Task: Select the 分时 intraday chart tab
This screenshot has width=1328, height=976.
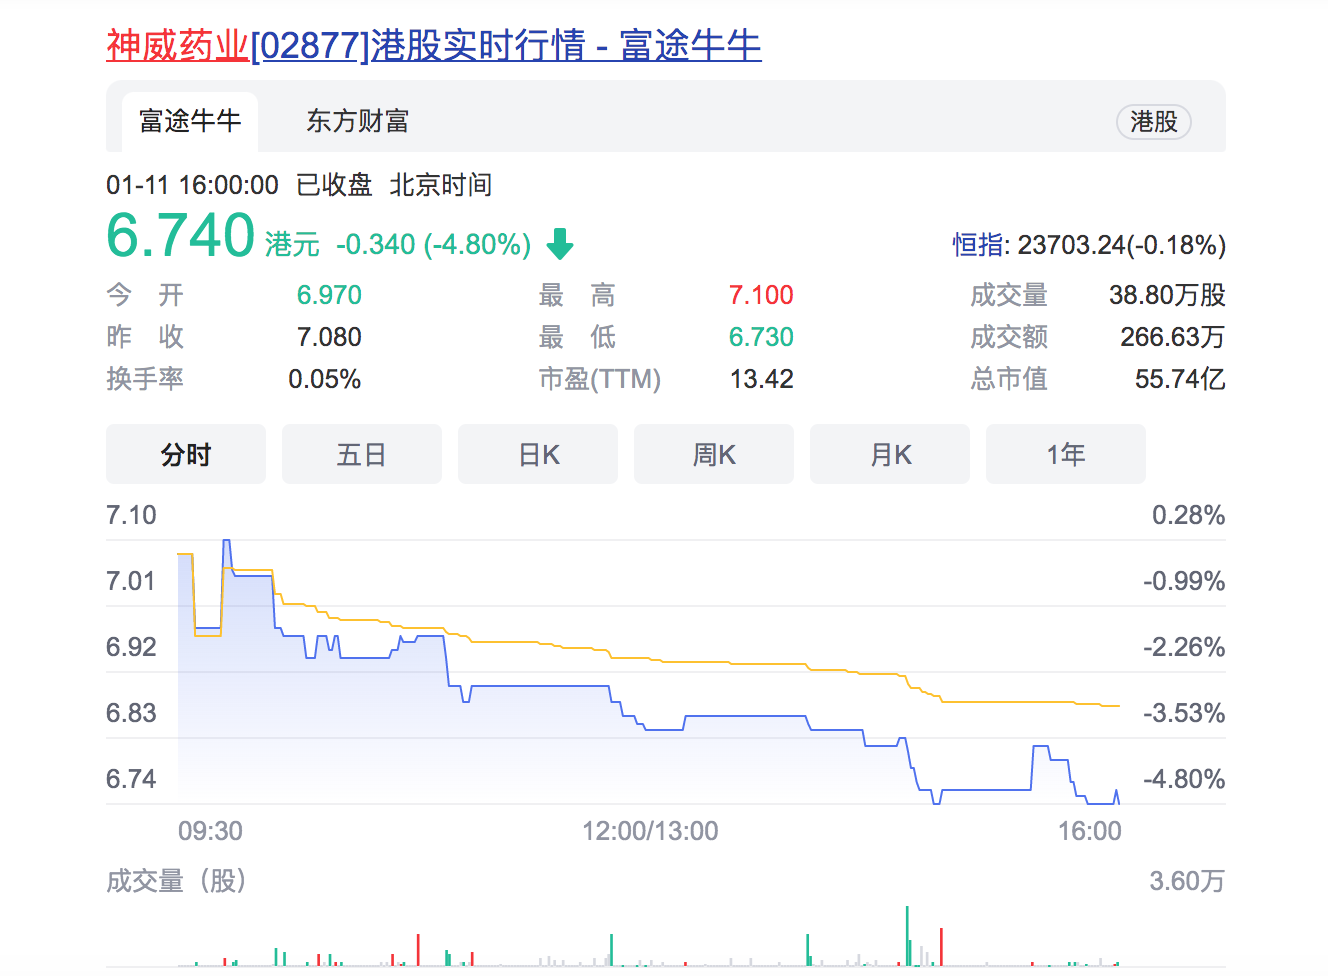Action: point(186,455)
